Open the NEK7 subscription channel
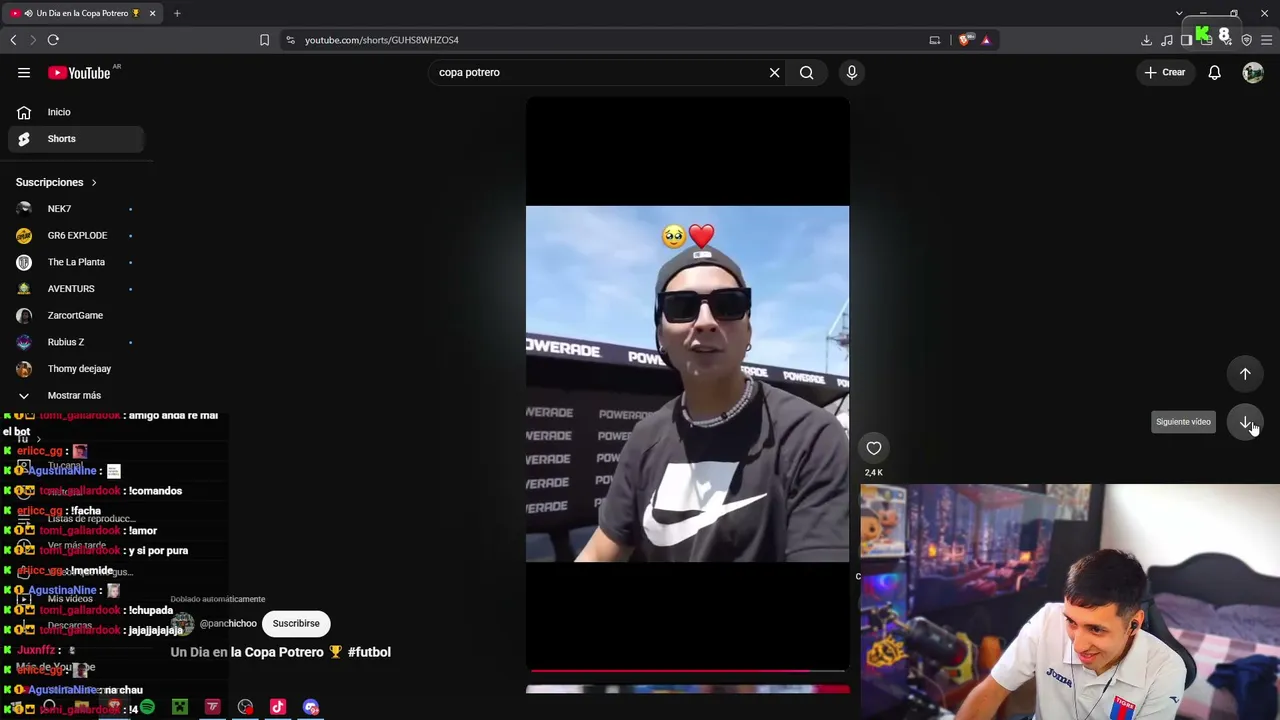 pos(76,209)
